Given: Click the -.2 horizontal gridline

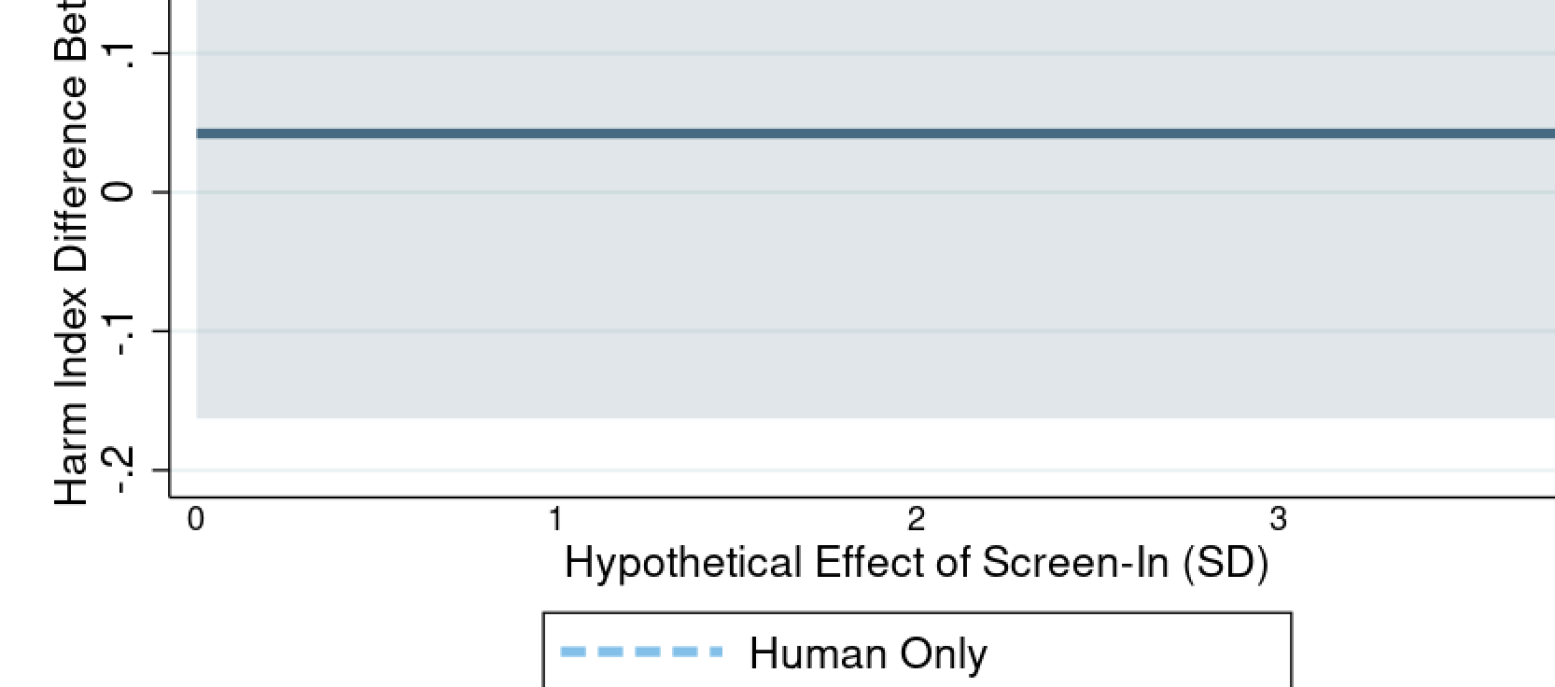Looking at the screenshot, I should tap(800, 469).
